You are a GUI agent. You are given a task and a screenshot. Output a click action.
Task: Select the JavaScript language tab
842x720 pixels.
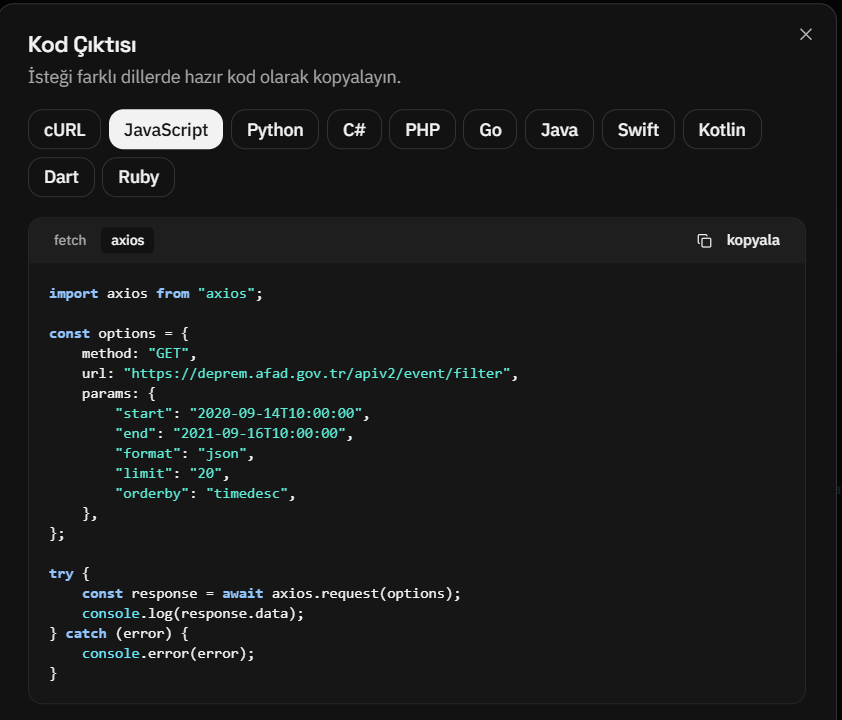(166, 129)
